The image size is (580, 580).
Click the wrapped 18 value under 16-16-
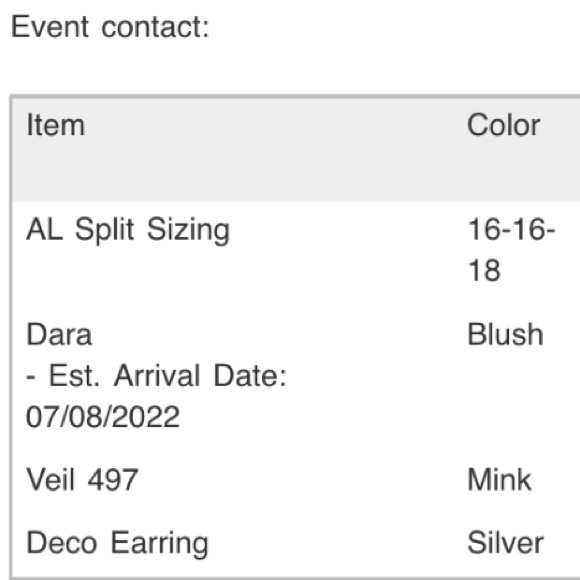tap(484, 270)
